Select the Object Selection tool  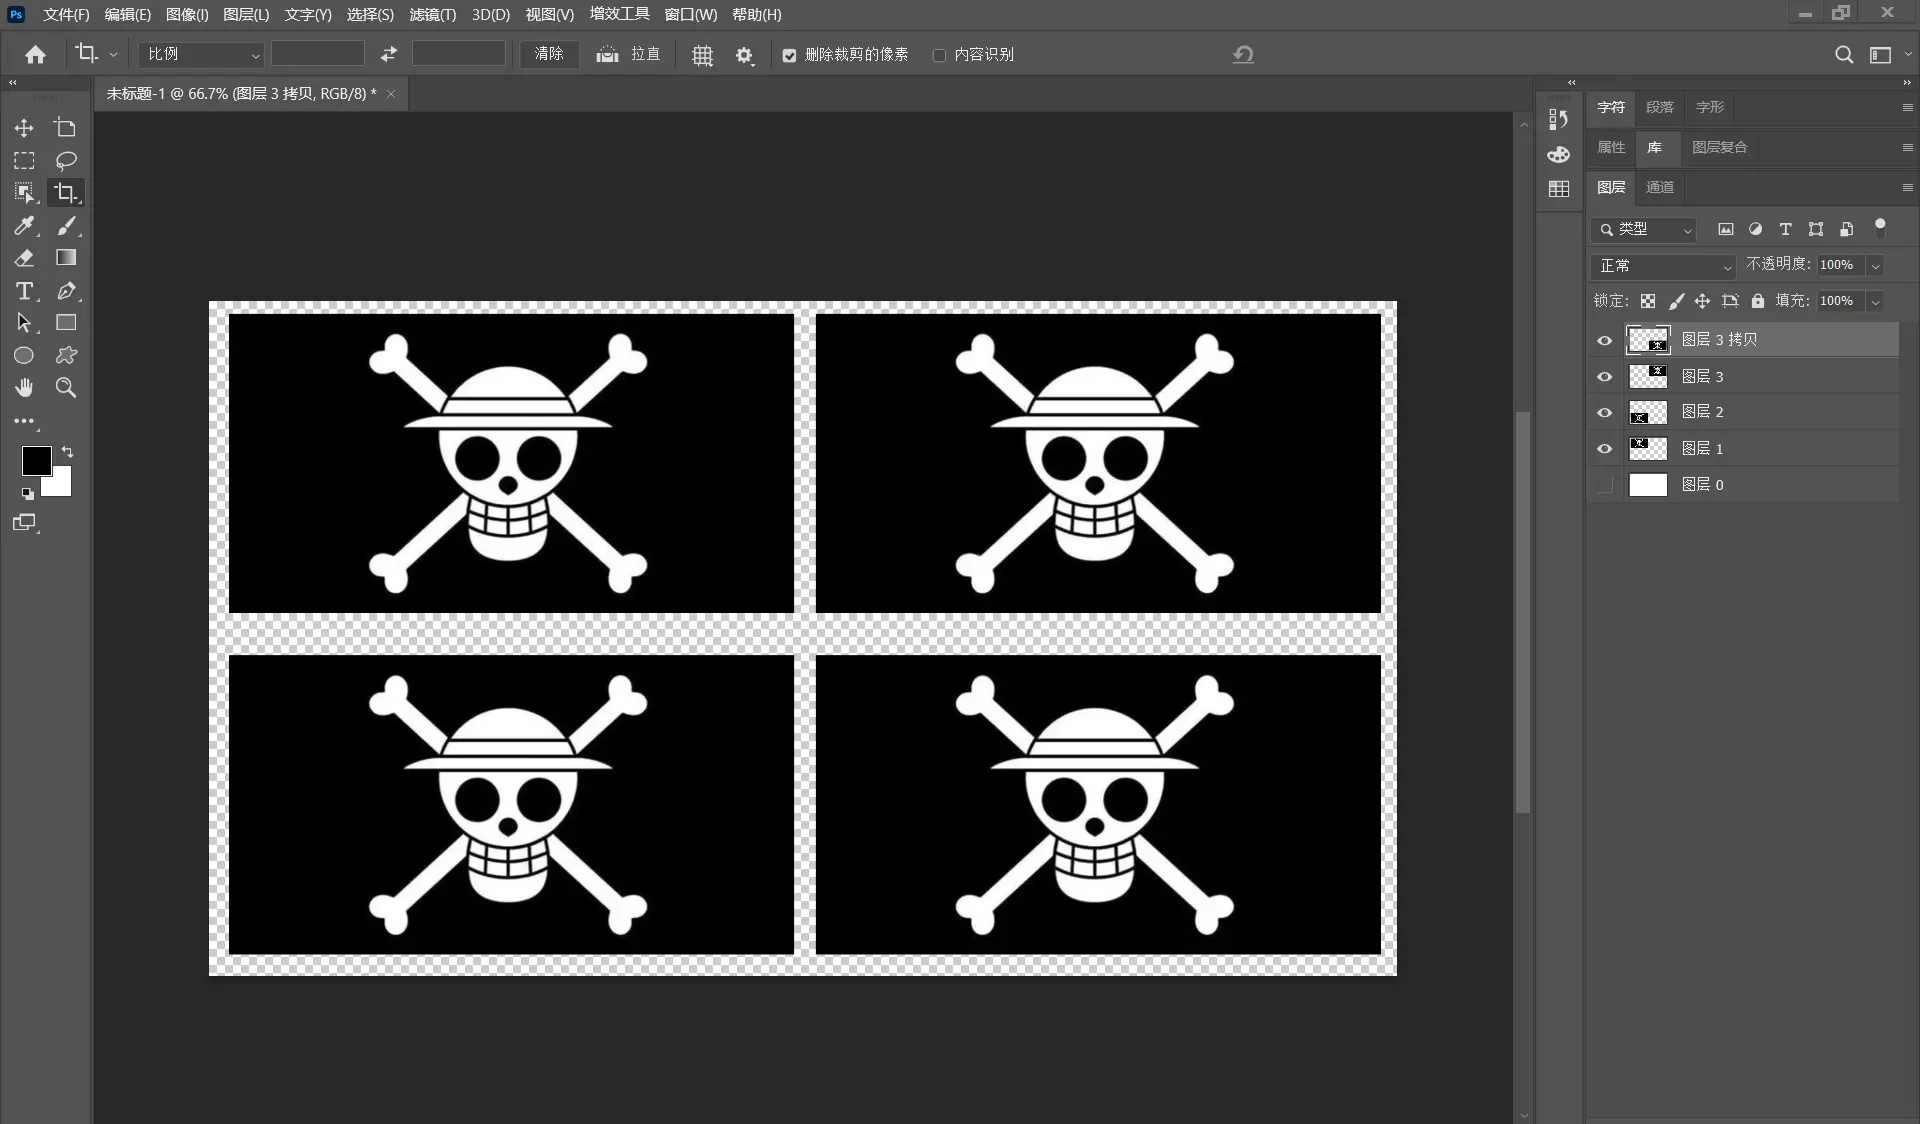[24, 192]
